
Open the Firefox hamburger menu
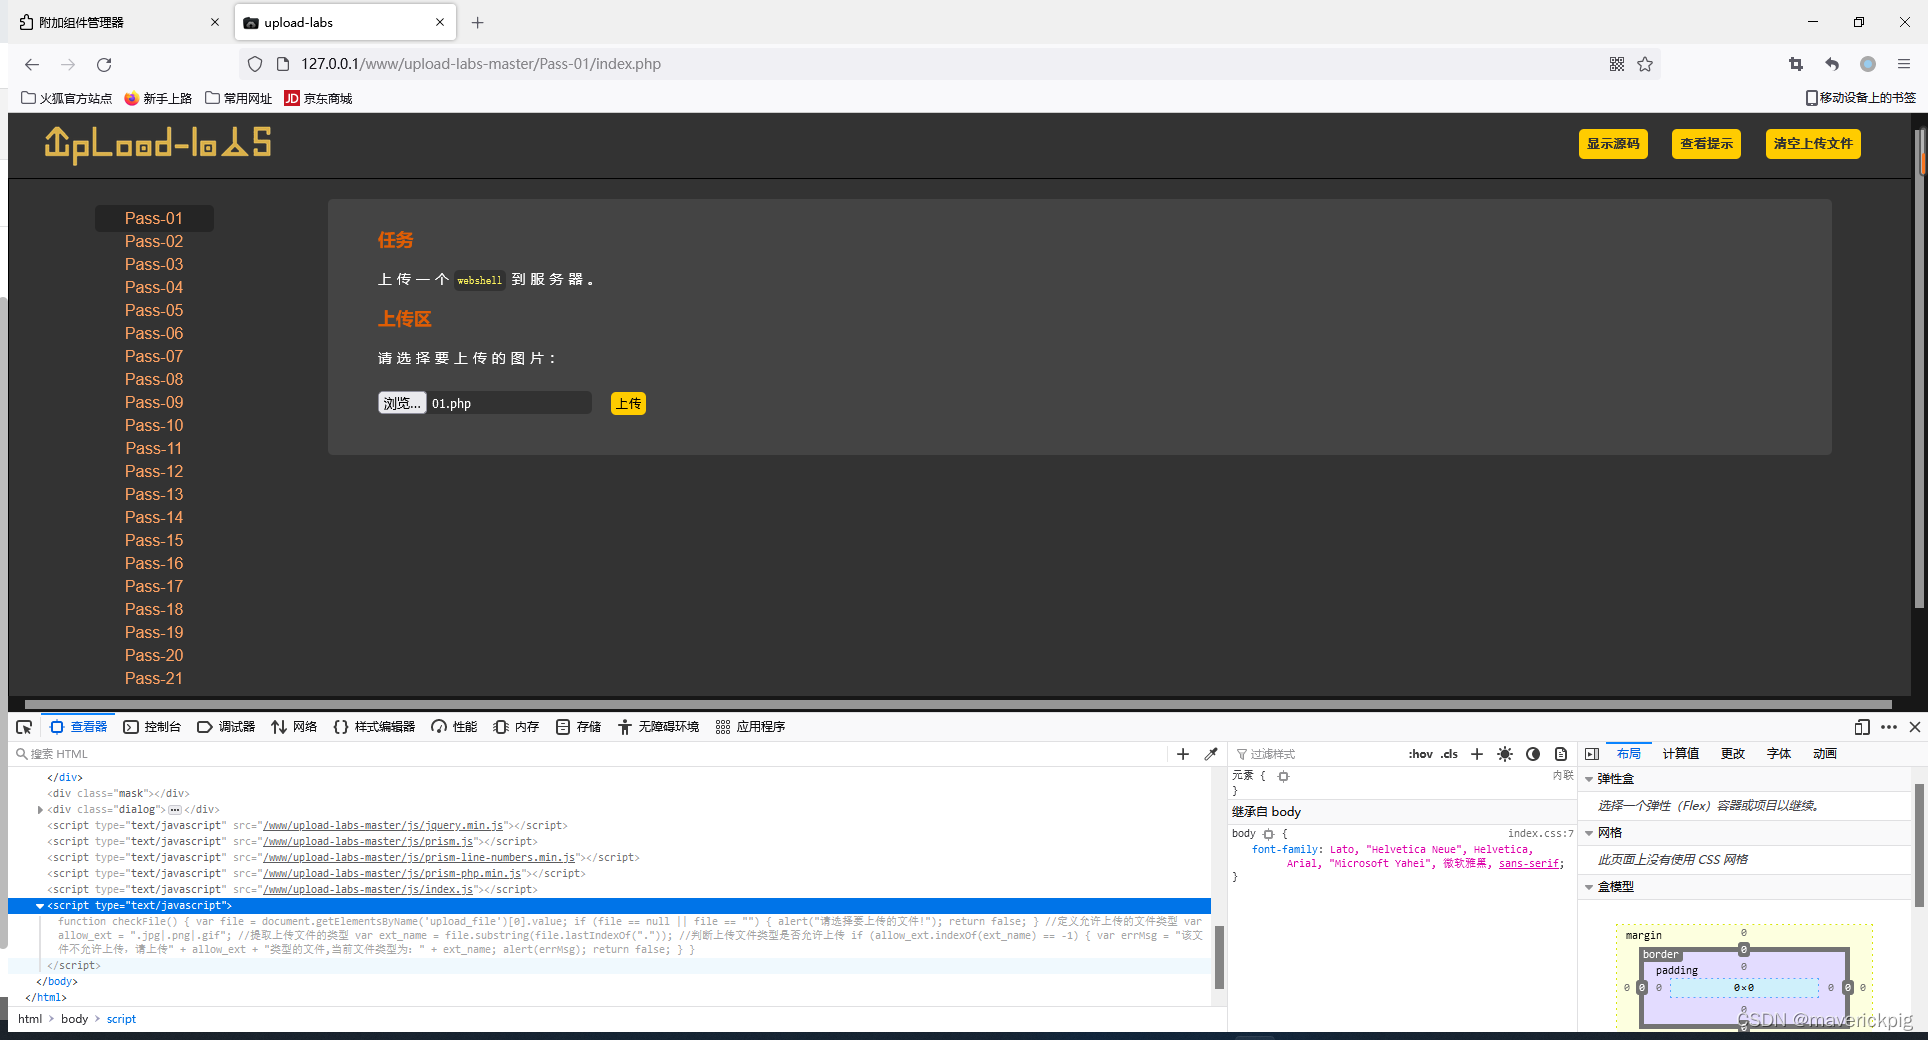point(1904,64)
